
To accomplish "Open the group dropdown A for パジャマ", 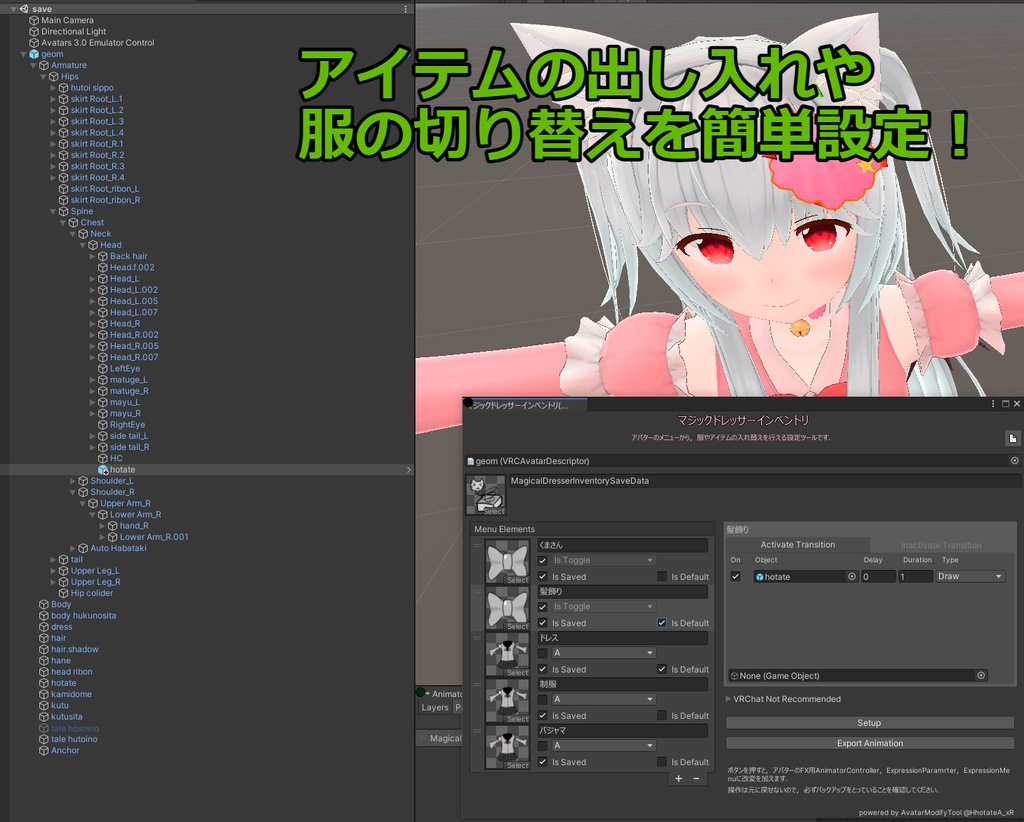I will pyautogui.click(x=603, y=746).
